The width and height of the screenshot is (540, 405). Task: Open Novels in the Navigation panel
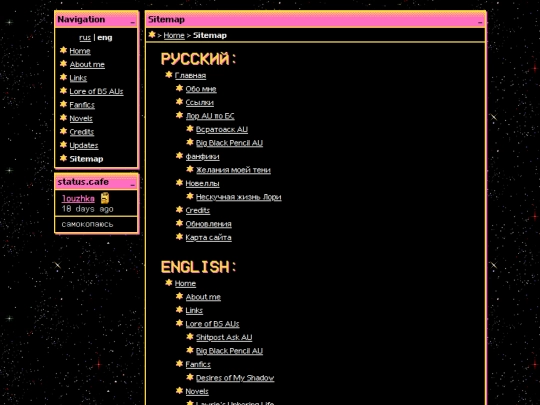[81, 118]
